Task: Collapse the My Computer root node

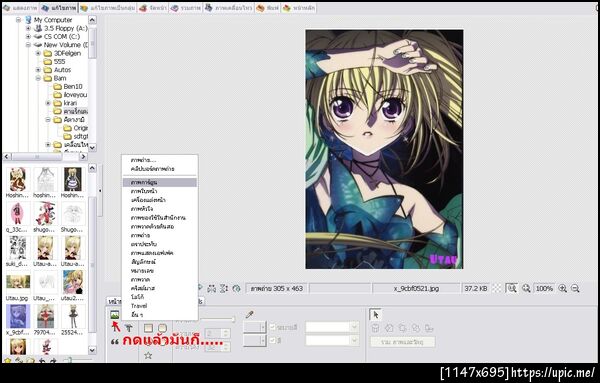Action: click(18, 20)
